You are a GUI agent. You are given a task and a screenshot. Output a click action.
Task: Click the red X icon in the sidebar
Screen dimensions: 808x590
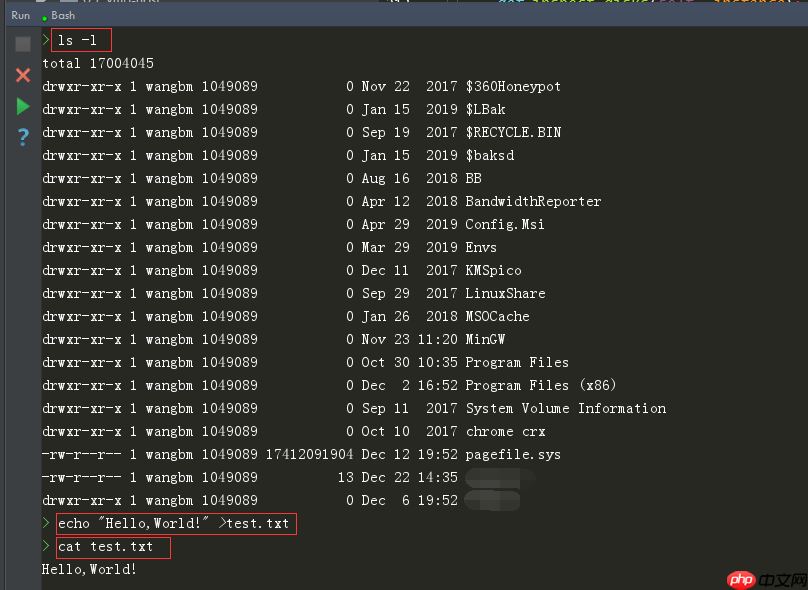click(22, 74)
